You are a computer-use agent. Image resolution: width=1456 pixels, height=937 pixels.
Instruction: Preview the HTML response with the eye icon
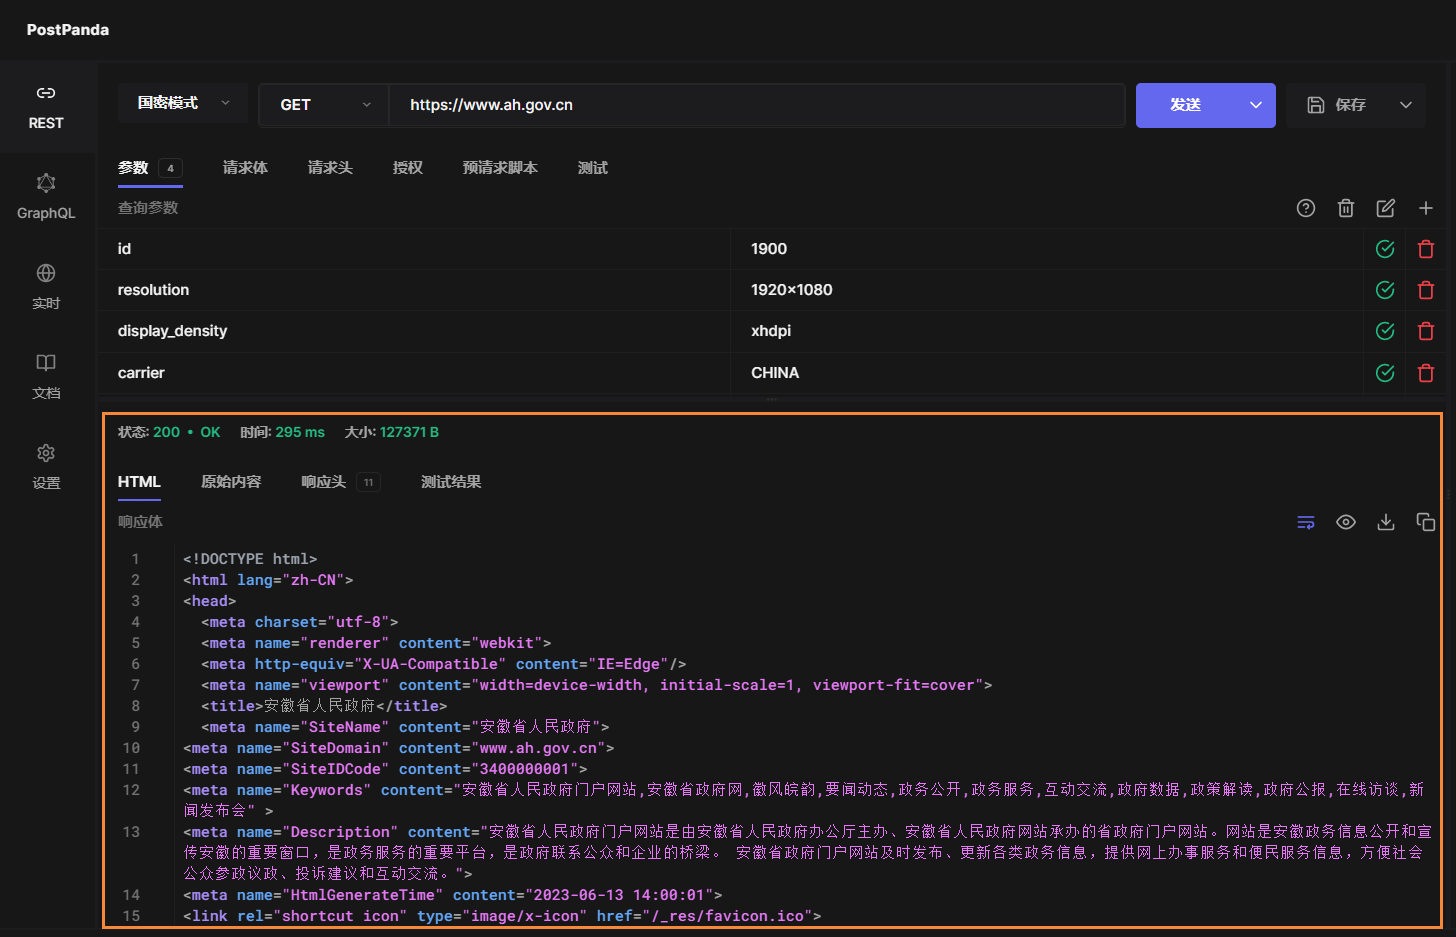[x=1345, y=521]
